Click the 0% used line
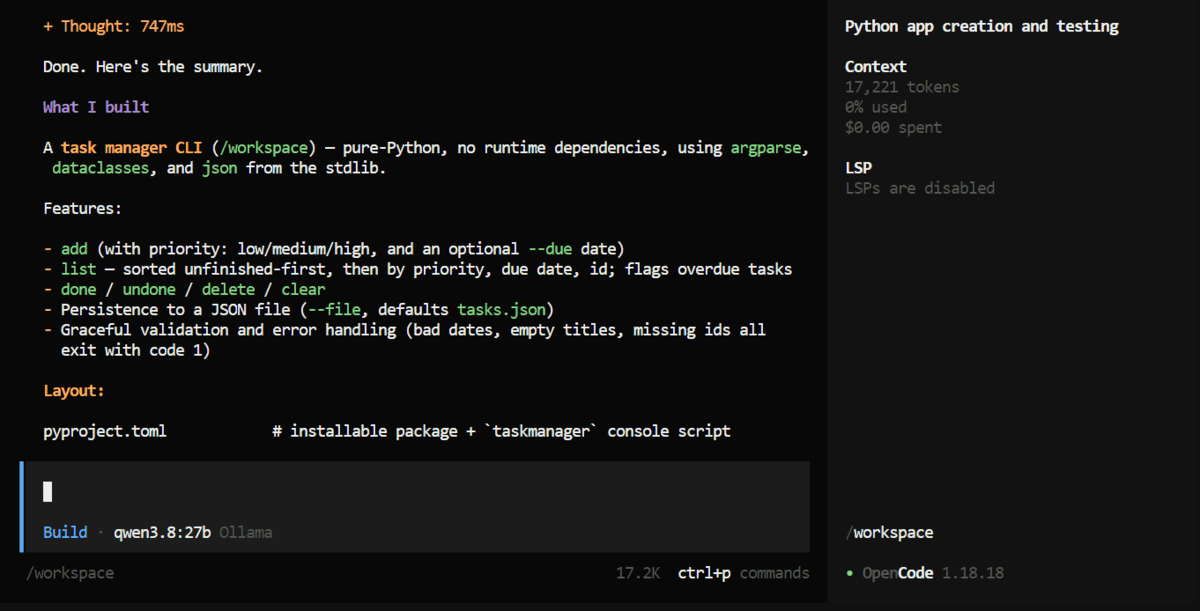Viewport: 1200px width, 611px height. 876,107
